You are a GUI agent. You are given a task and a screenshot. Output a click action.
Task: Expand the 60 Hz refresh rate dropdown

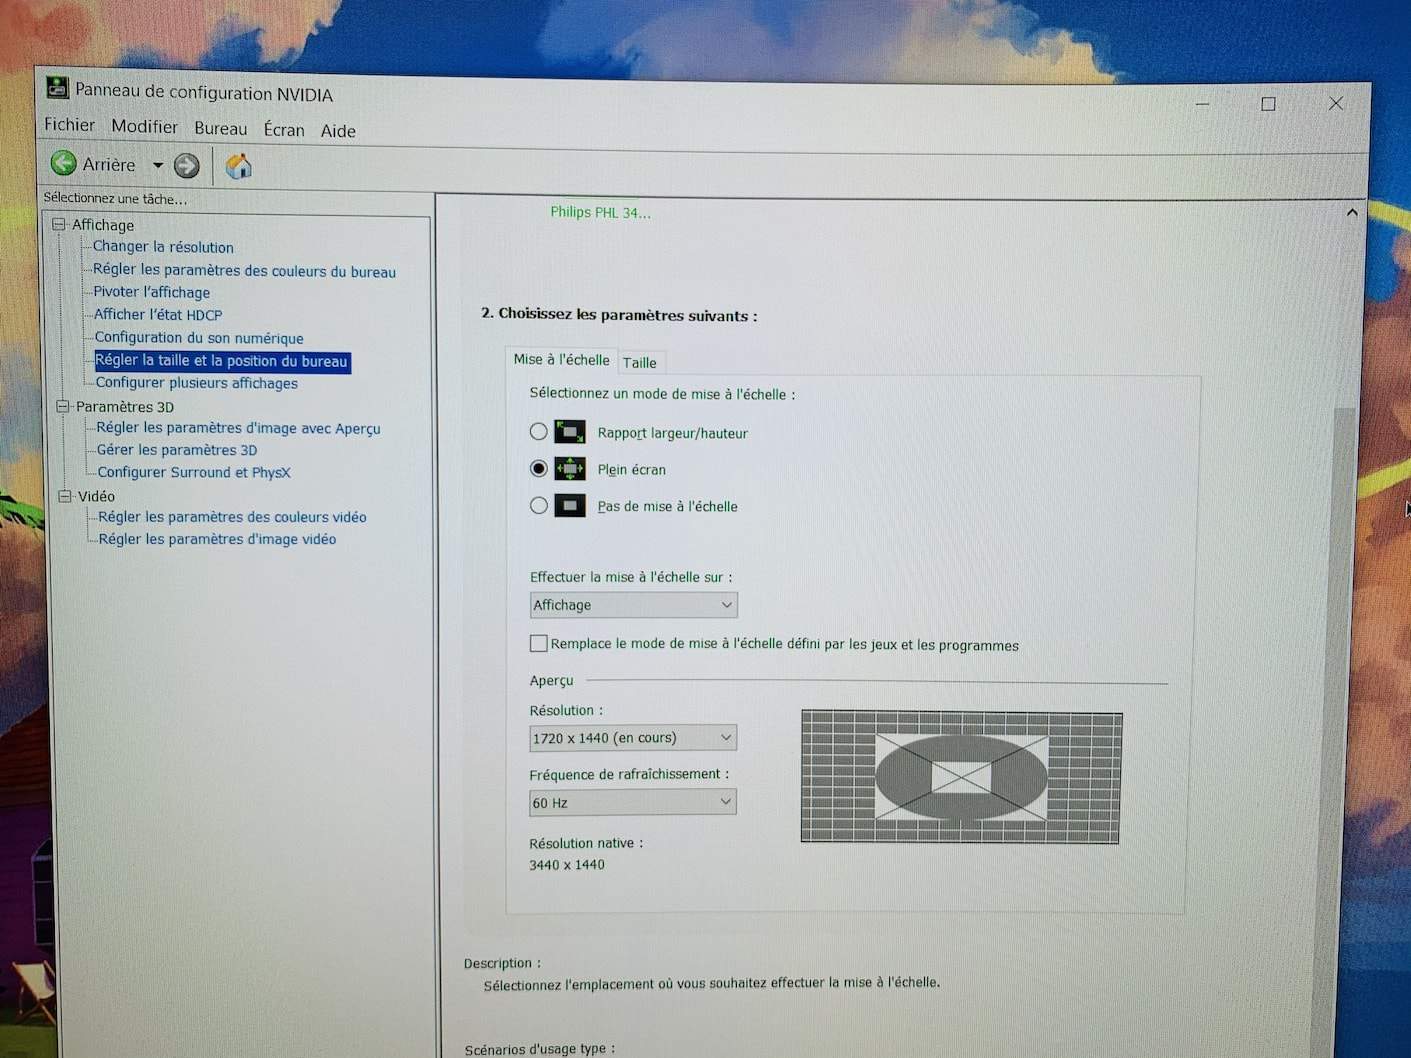[x=633, y=802]
